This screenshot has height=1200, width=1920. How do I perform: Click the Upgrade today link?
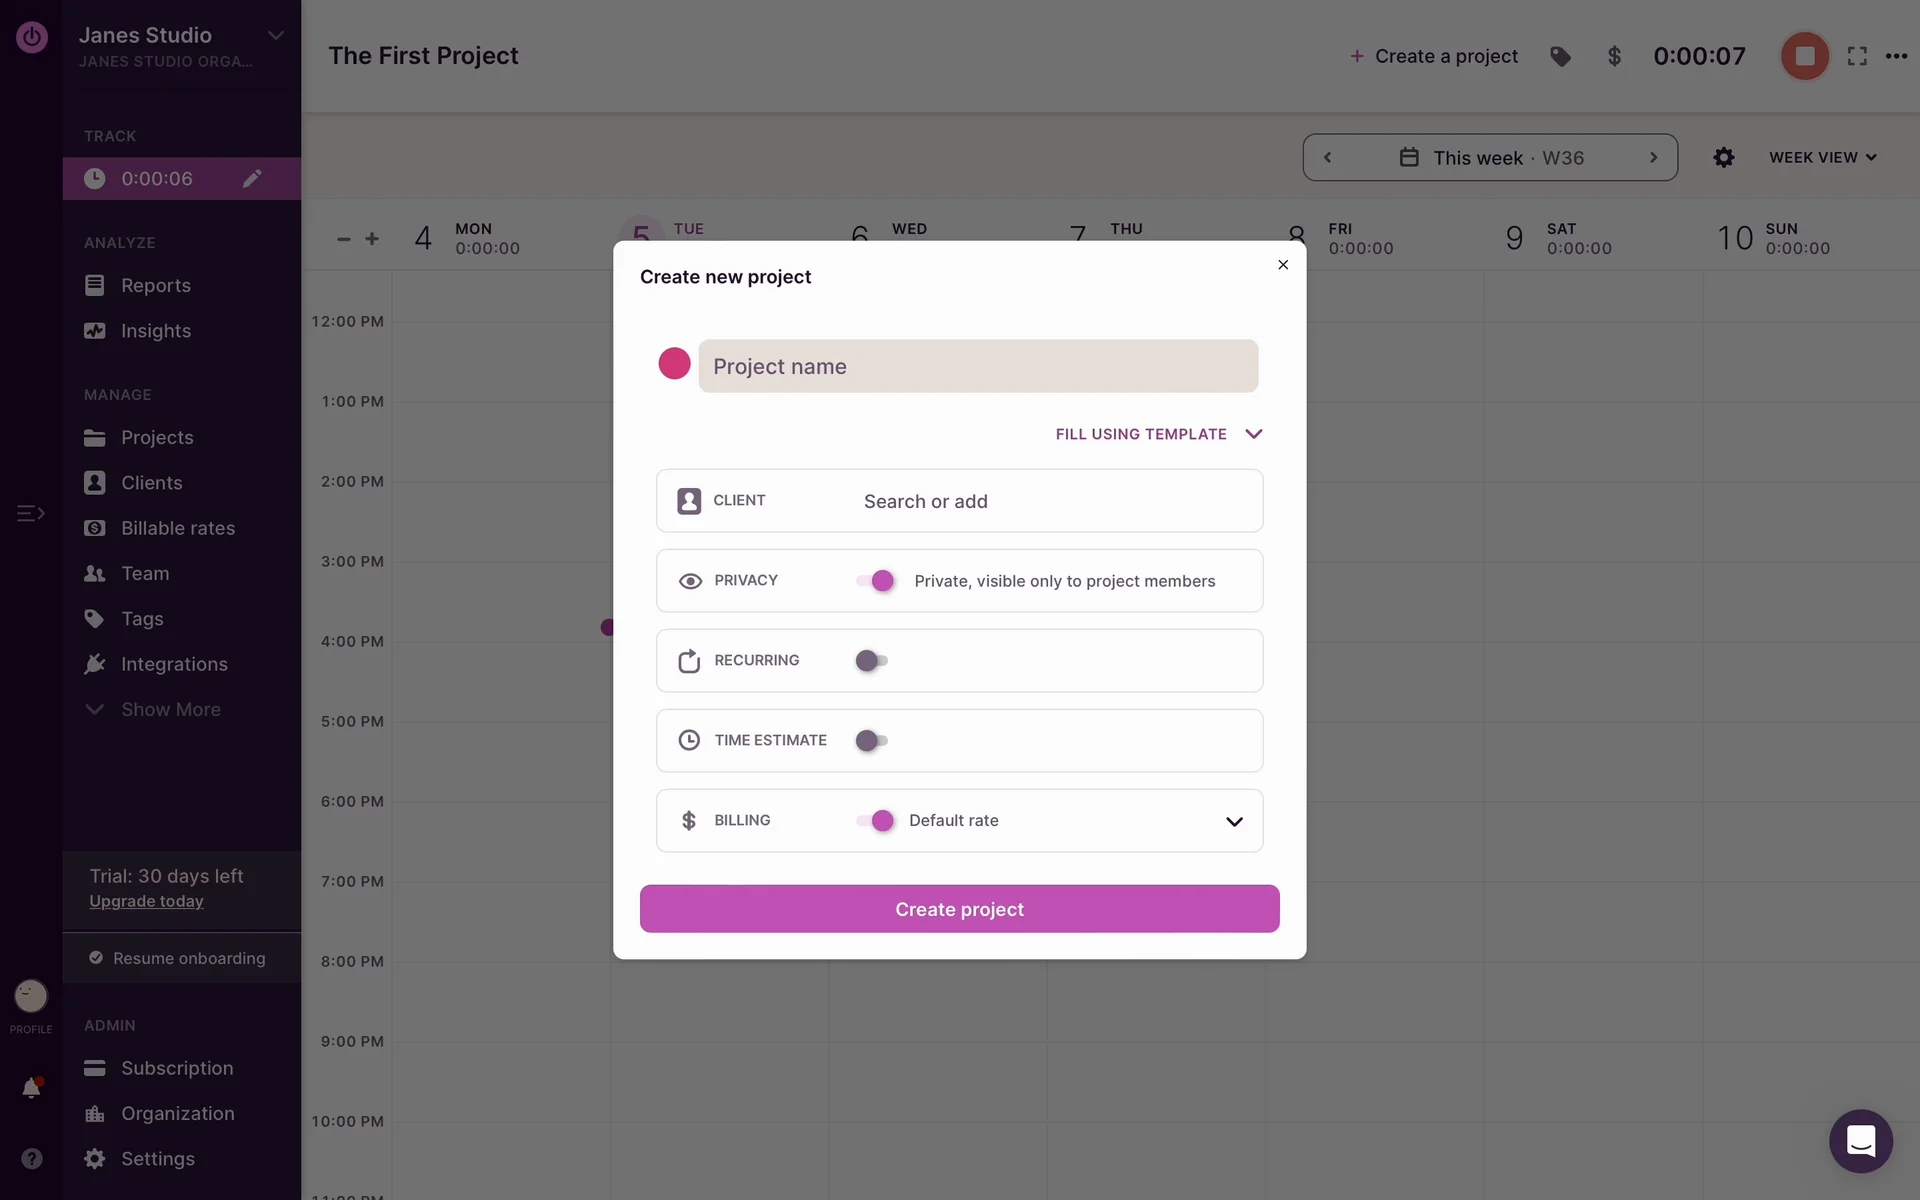tap(146, 902)
